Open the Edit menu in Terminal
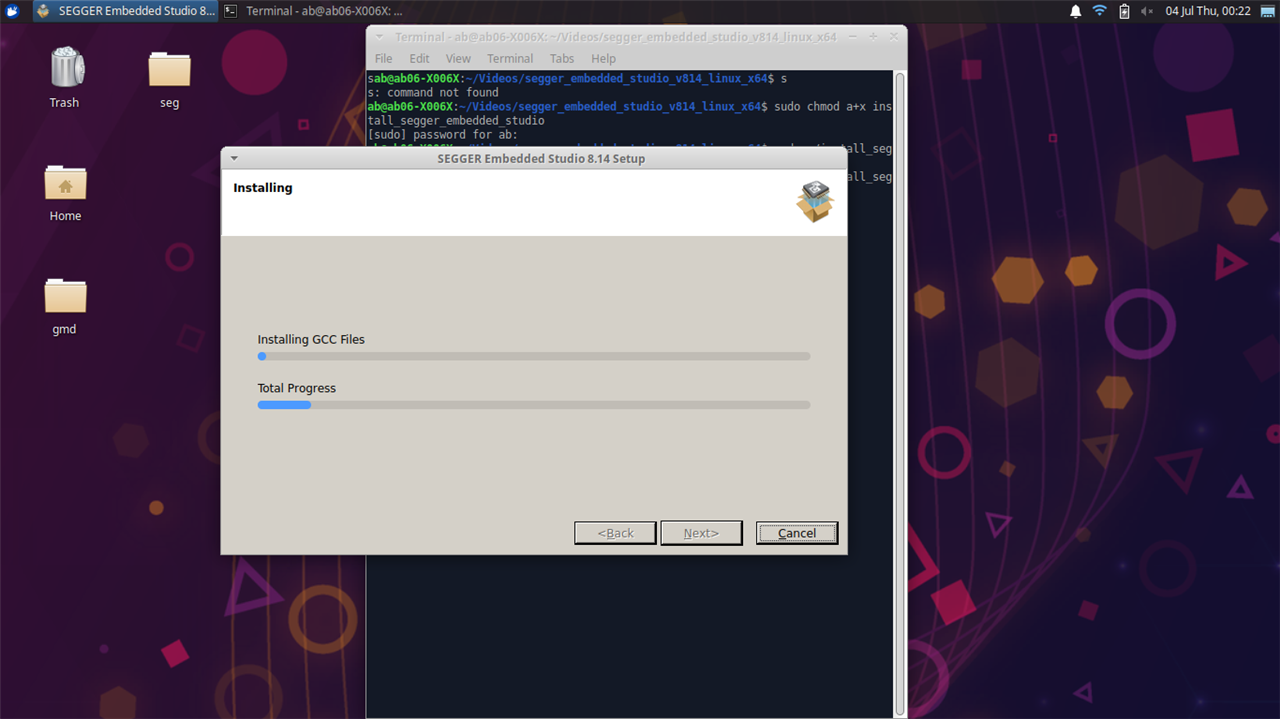The image size is (1280, 719). tap(419, 59)
